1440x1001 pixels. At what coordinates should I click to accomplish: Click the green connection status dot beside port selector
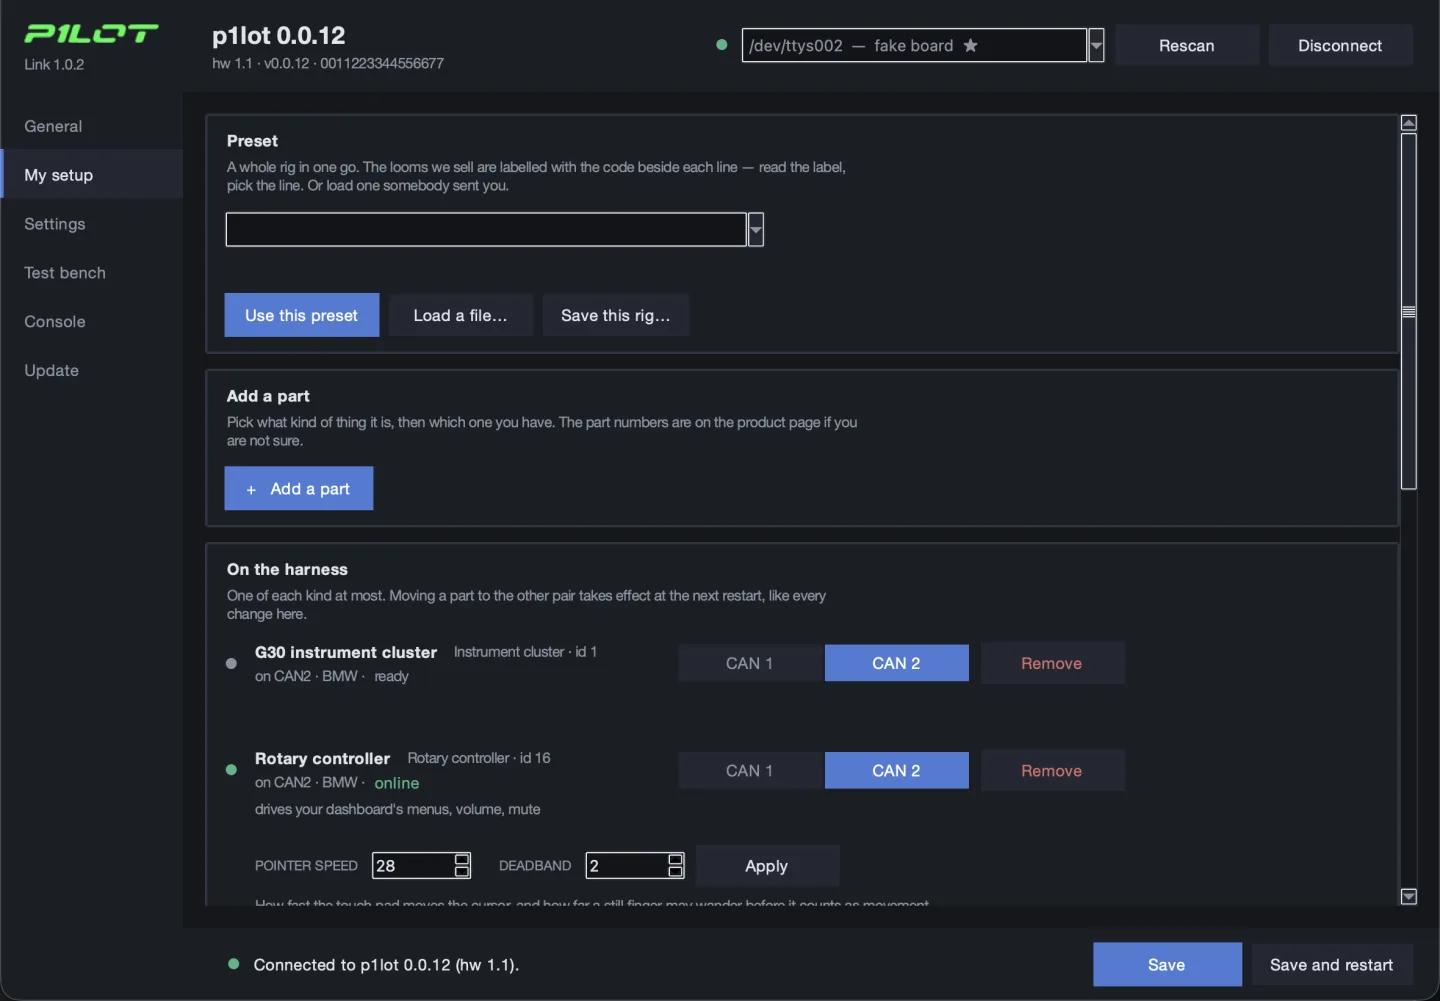click(x=722, y=45)
